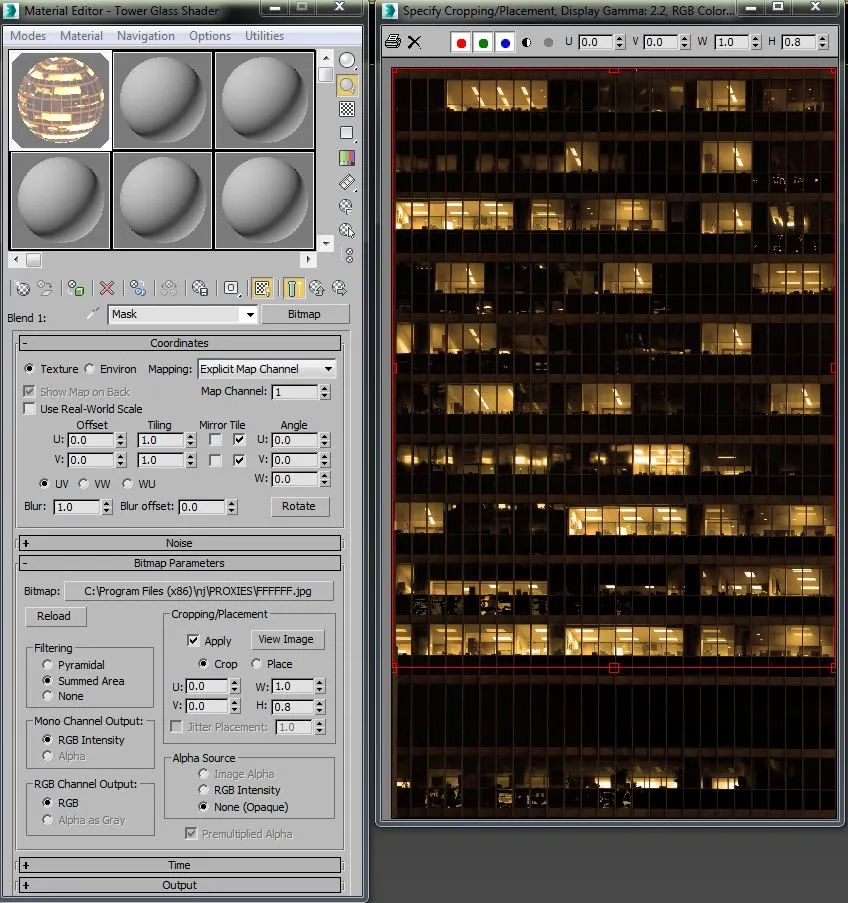
Task: Expand the Noise rollout
Action: click(x=180, y=544)
